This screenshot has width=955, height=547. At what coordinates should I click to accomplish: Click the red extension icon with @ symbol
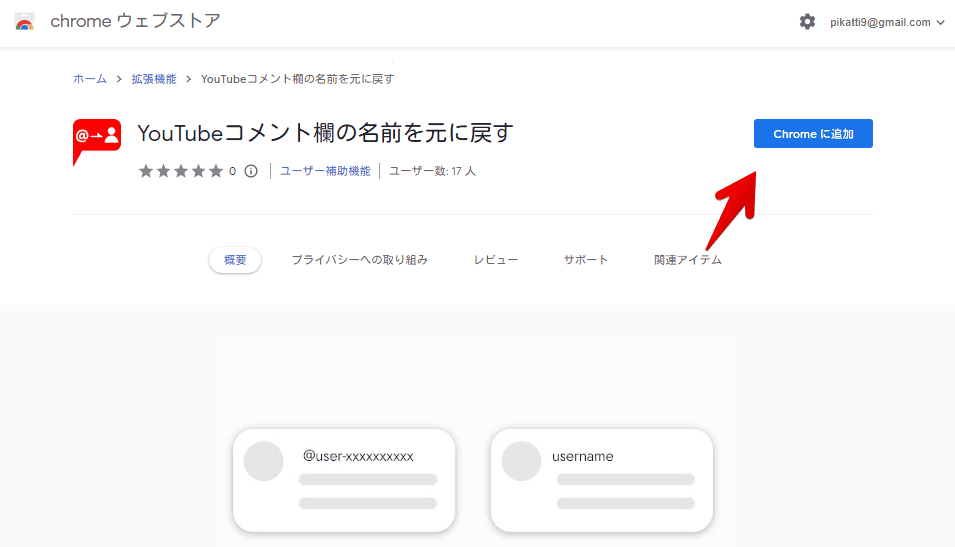point(97,142)
